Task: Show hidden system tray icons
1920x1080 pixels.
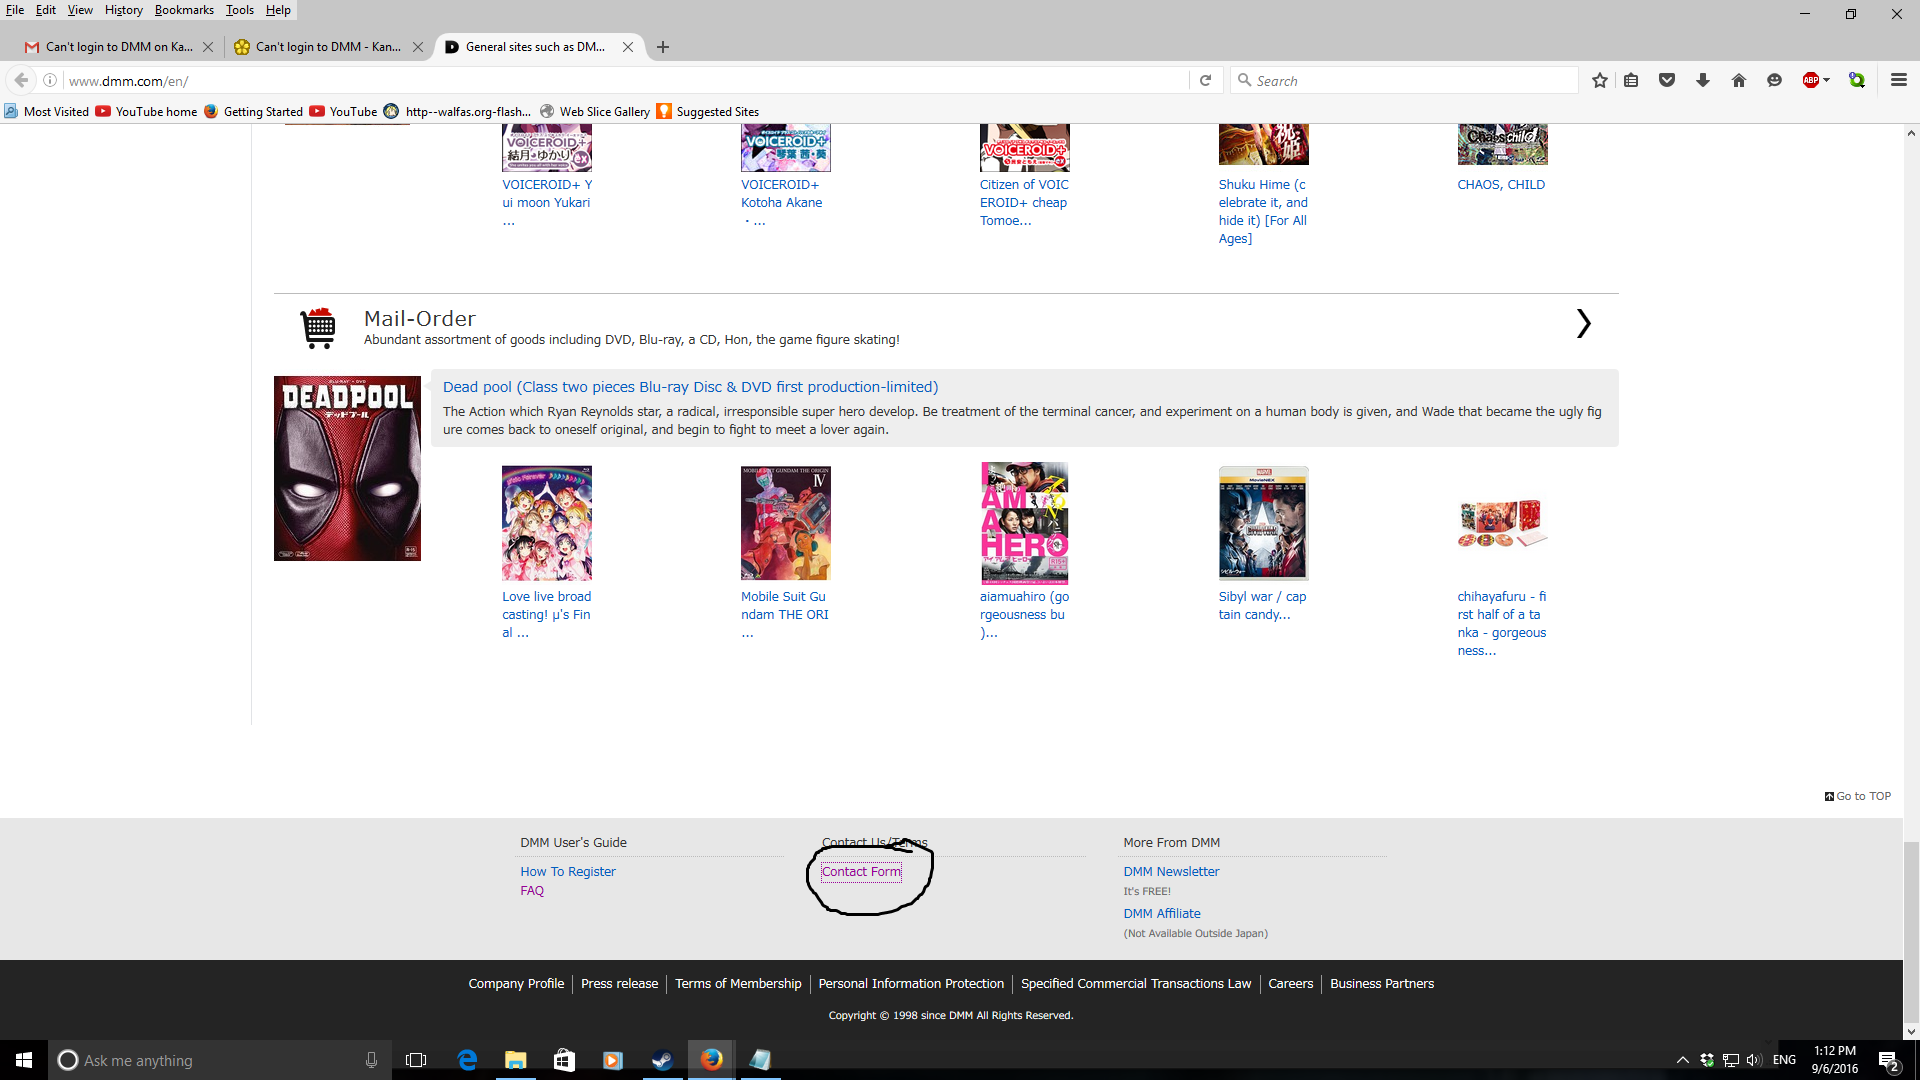Action: point(1682,1060)
